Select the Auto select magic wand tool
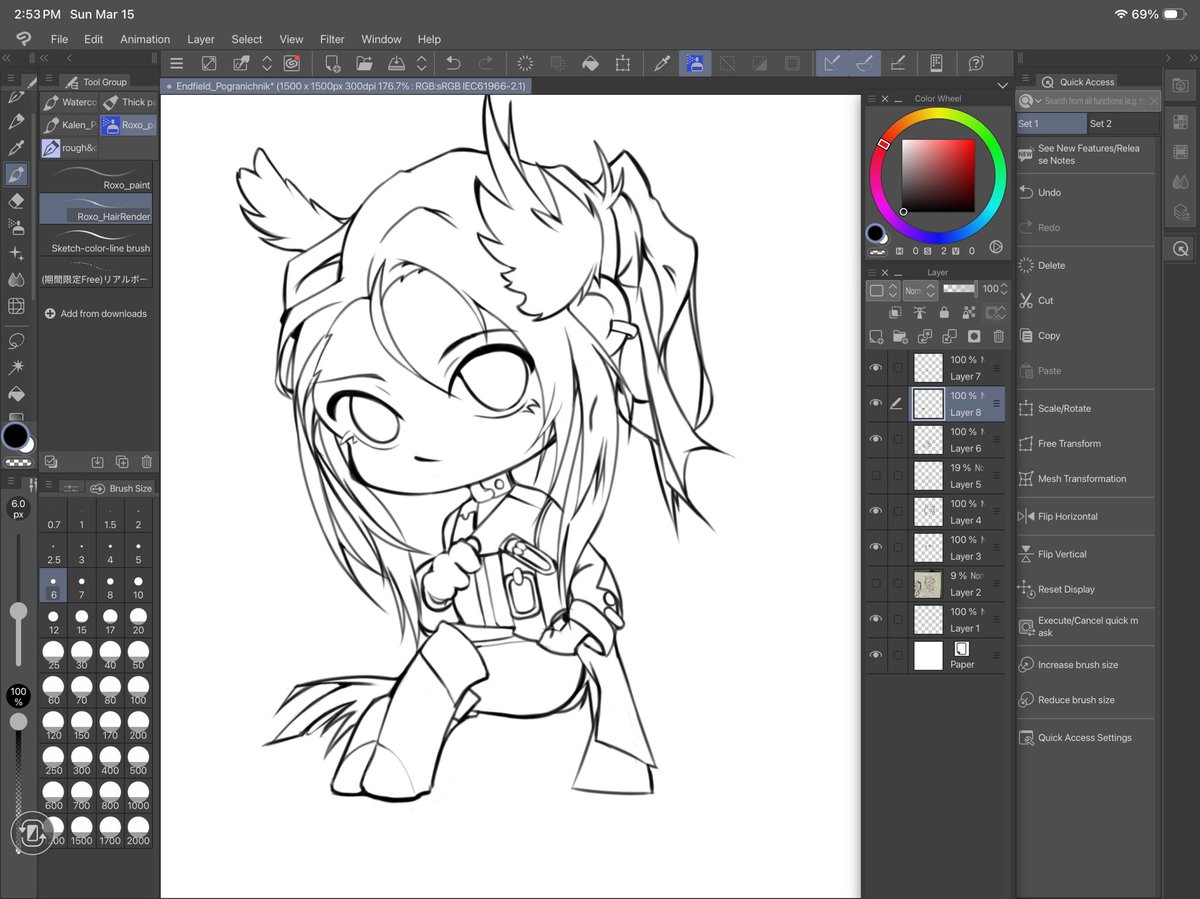Viewport: 1200px width, 899px height. [16, 367]
